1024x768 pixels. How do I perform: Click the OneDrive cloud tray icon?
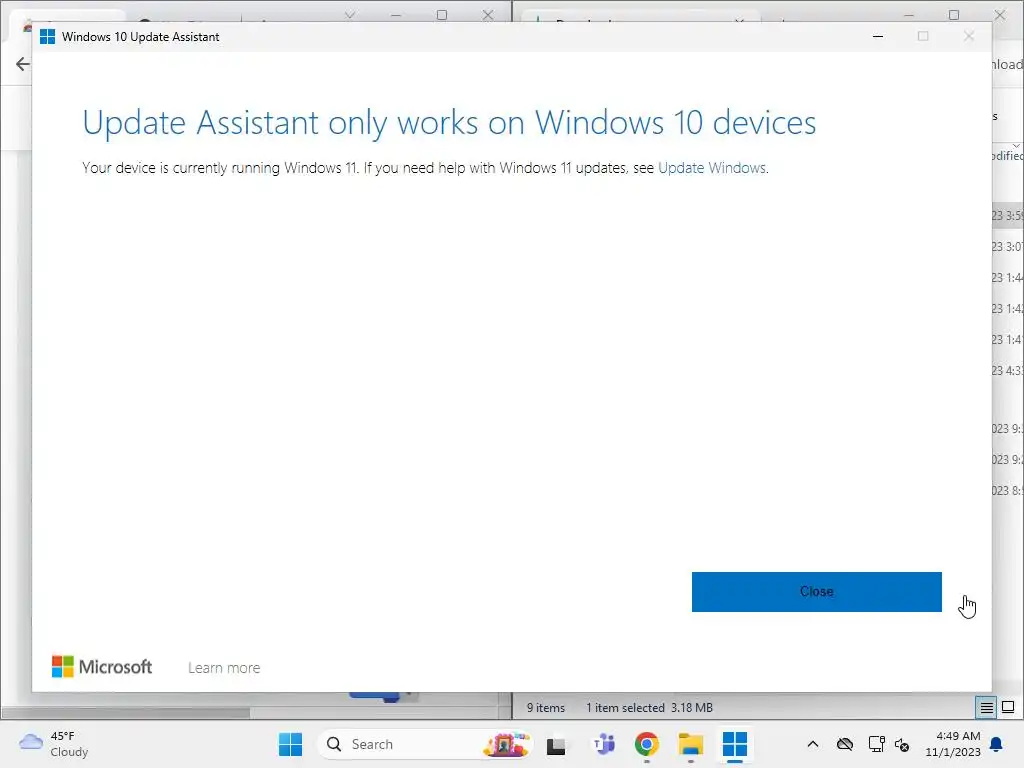pyautogui.click(x=845, y=744)
